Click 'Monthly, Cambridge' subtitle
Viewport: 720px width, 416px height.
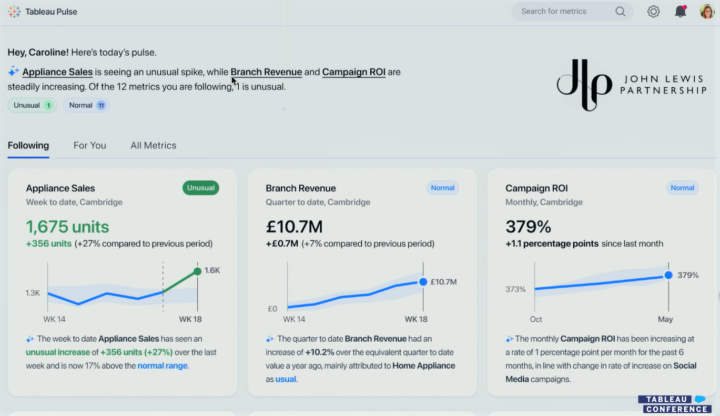(544, 202)
